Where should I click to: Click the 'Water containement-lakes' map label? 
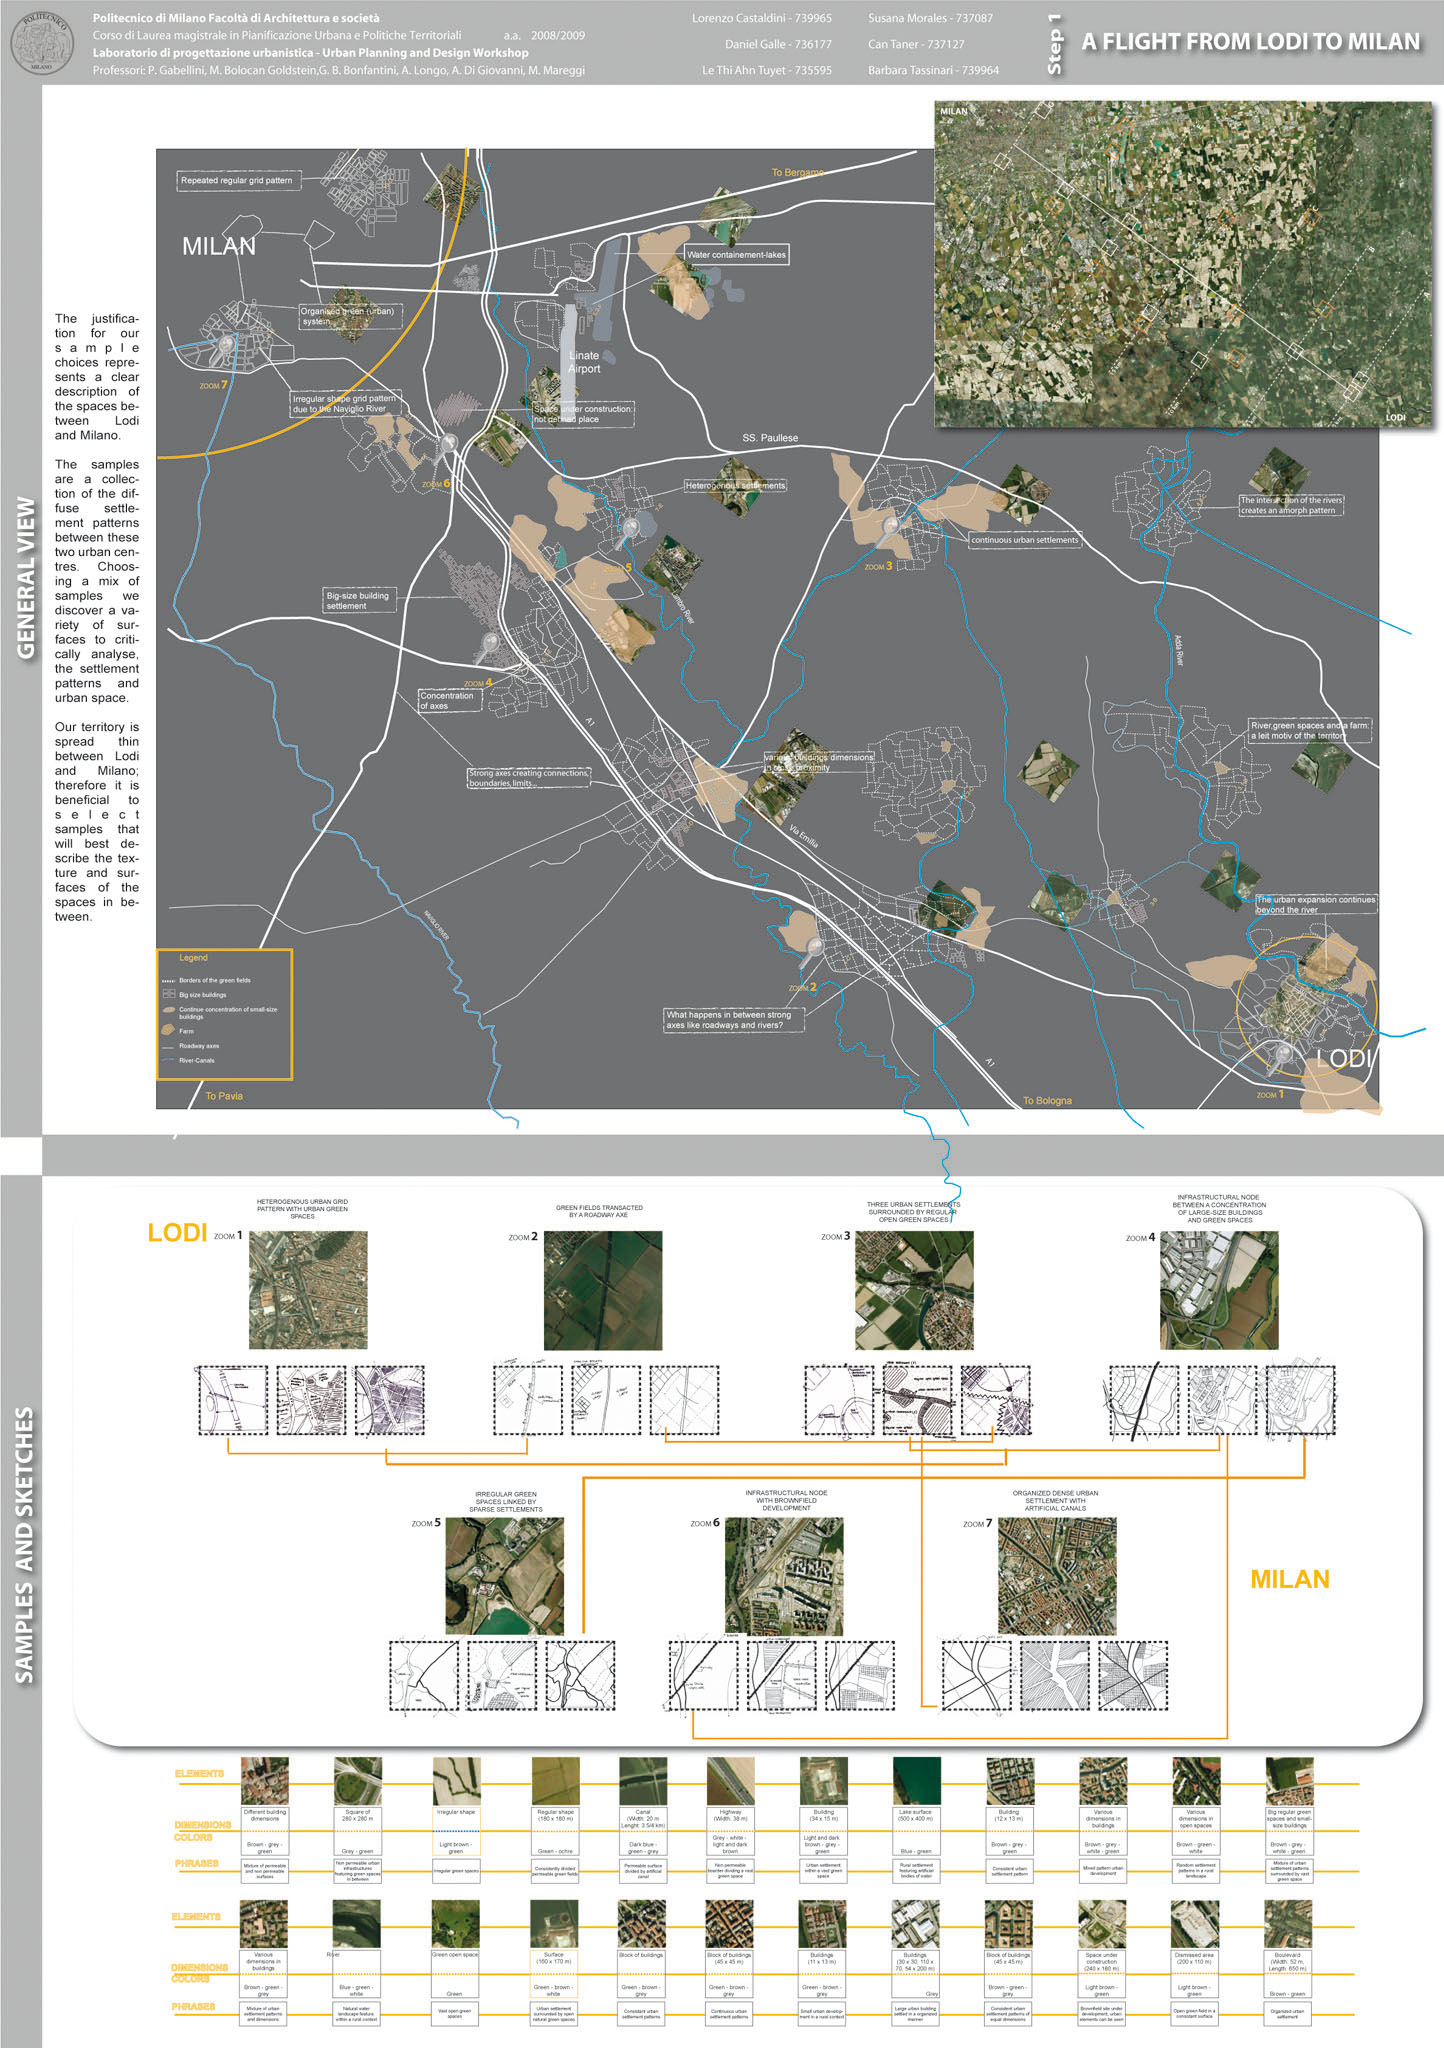(736, 255)
